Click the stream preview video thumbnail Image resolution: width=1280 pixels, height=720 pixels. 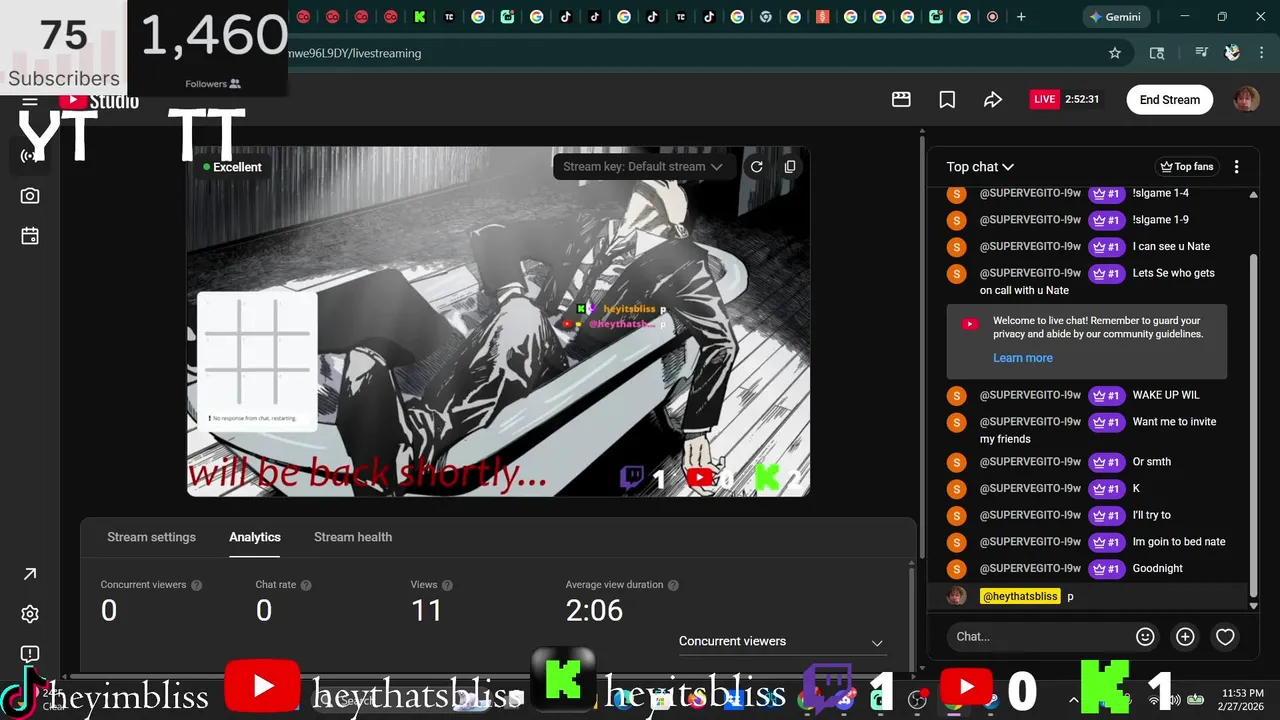tap(498, 321)
